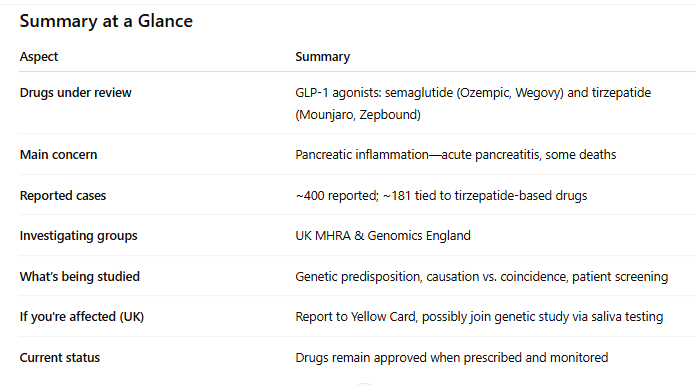
Task: Select the 'What's being studied' row label
Action: click(79, 276)
